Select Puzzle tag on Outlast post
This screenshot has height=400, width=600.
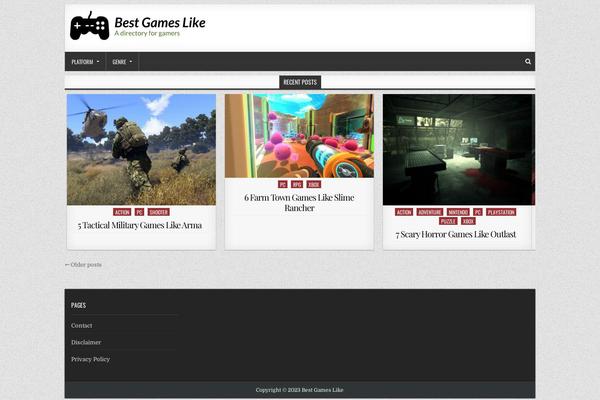click(448, 221)
